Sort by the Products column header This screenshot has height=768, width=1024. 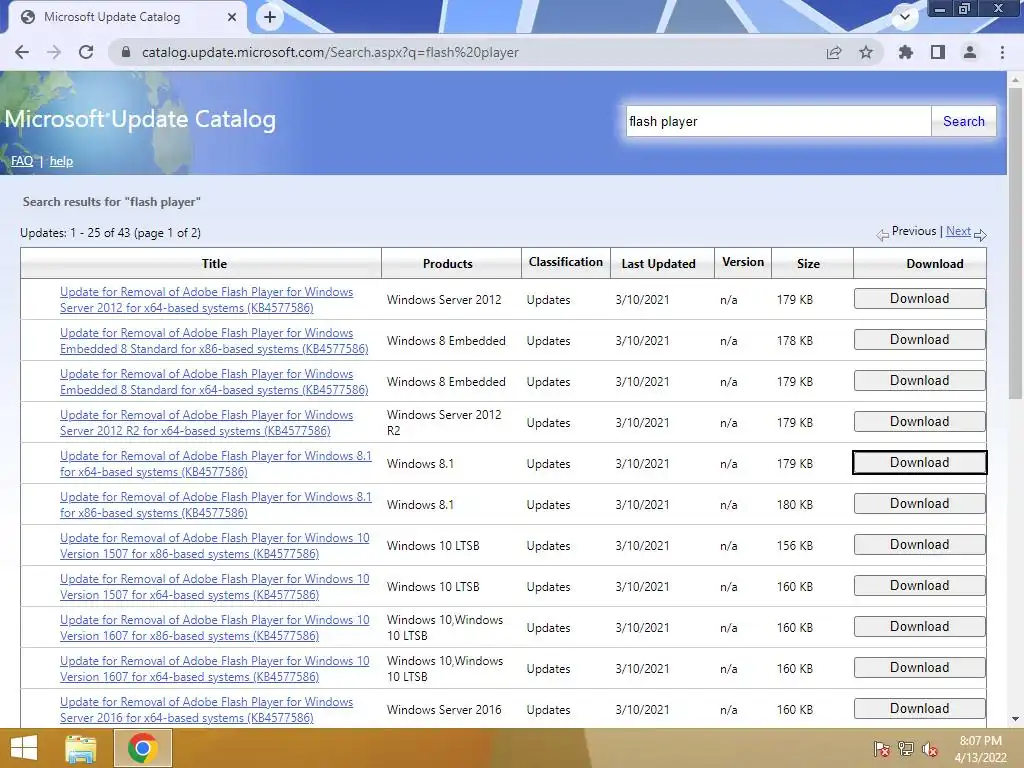pyautogui.click(x=447, y=264)
